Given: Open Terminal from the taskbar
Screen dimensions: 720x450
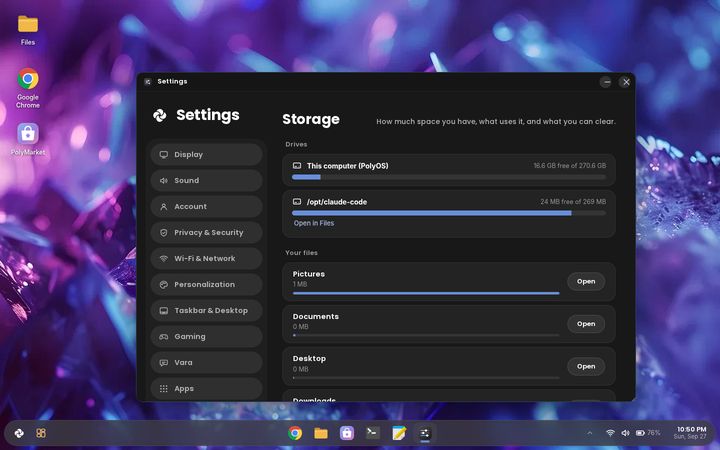Looking at the screenshot, I should (x=373, y=433).
